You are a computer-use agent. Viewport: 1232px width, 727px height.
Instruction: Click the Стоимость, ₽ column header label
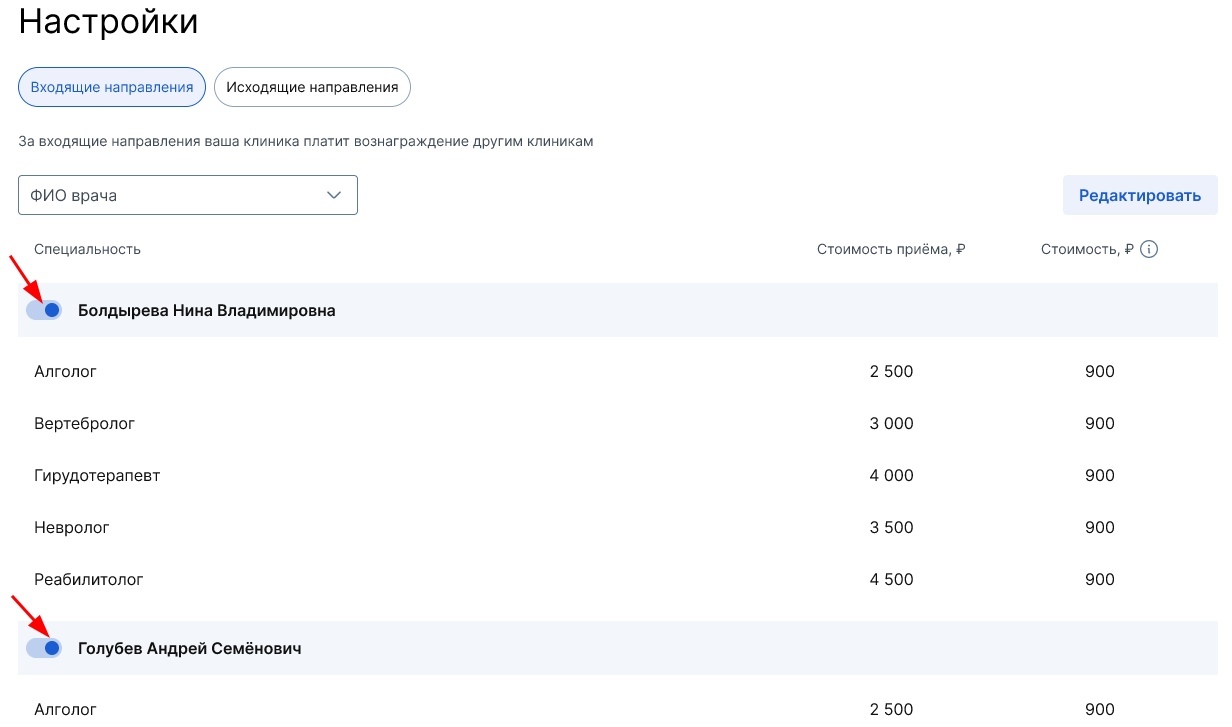coord(1087,249)
